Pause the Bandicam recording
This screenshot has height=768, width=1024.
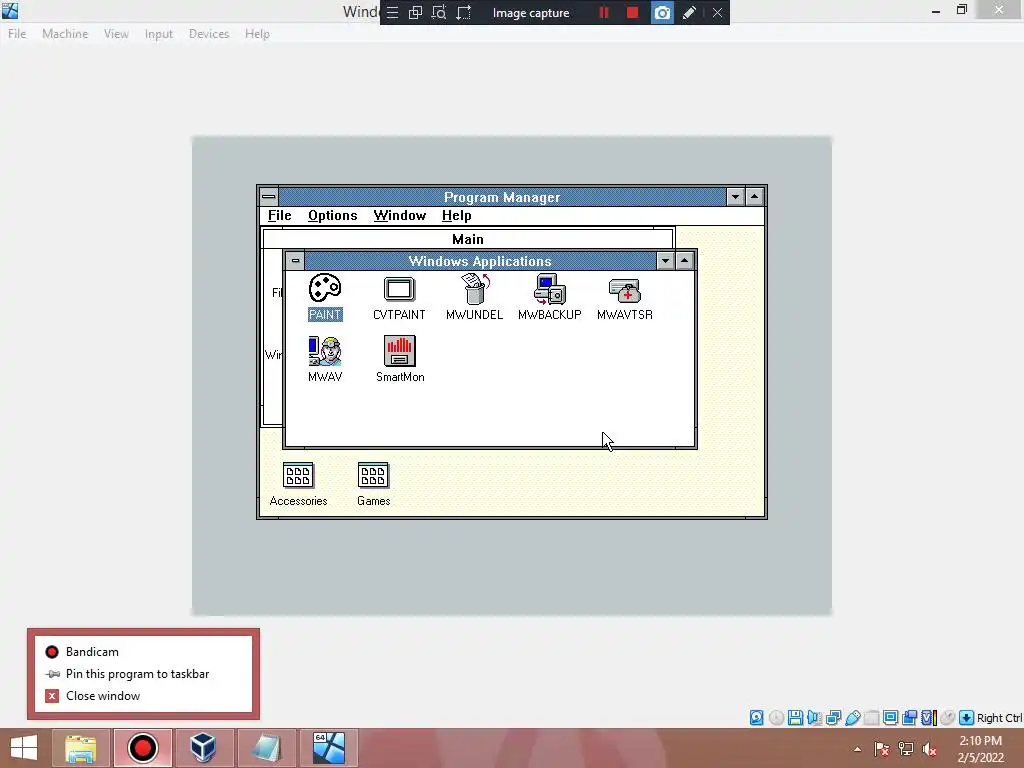(603, 12)
